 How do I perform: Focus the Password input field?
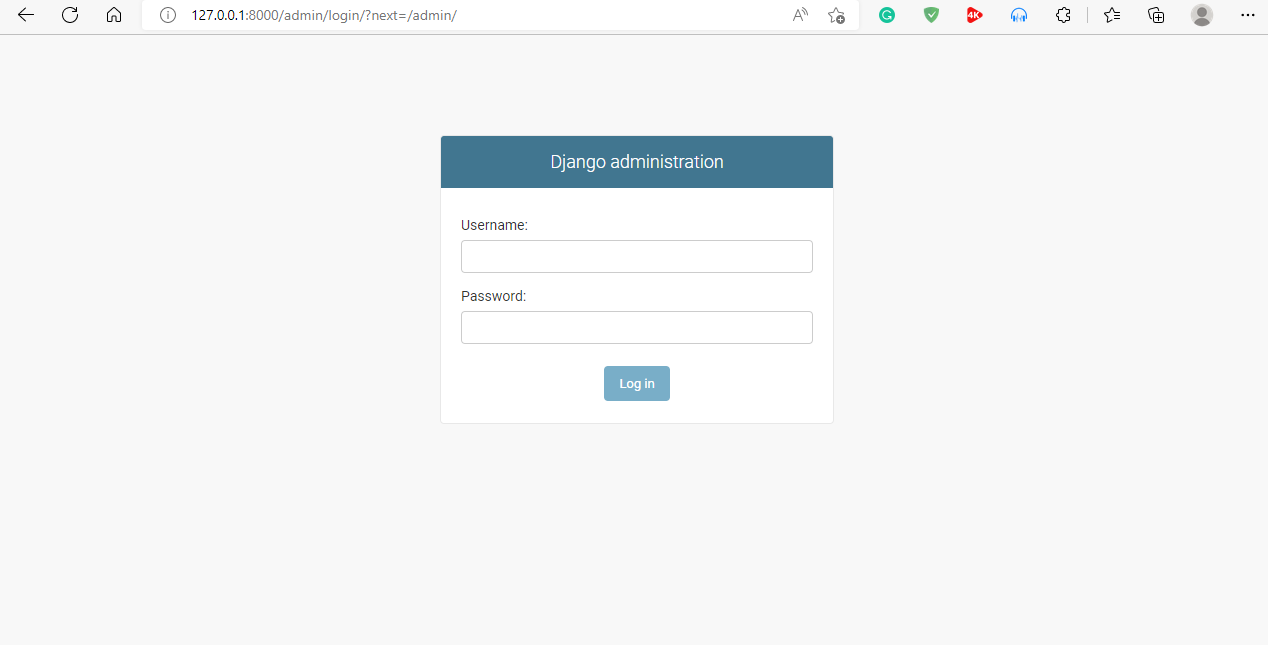(x=637, y=327)
